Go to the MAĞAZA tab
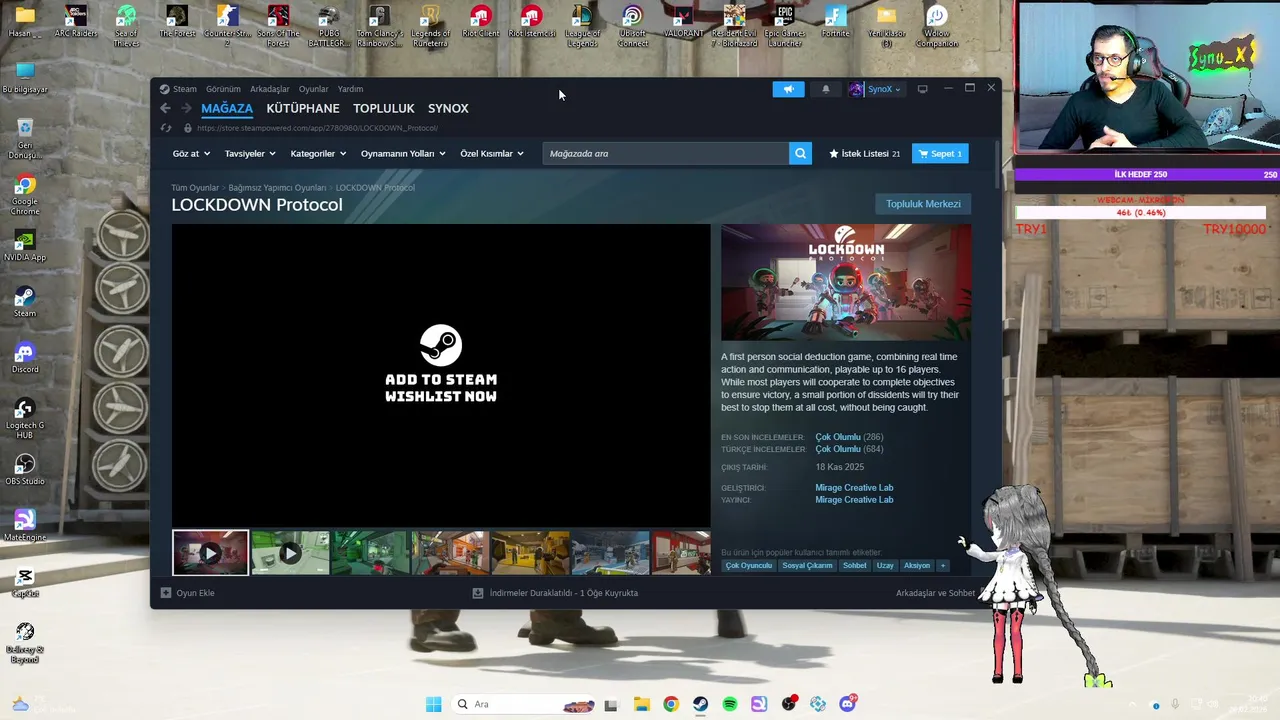 227,108
